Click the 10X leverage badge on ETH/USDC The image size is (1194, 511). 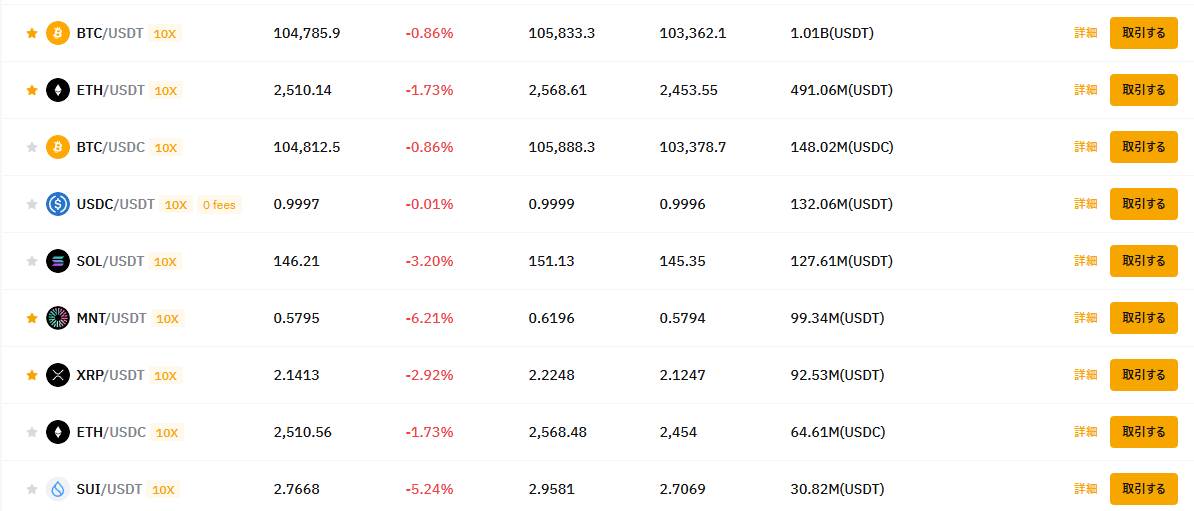167,433
